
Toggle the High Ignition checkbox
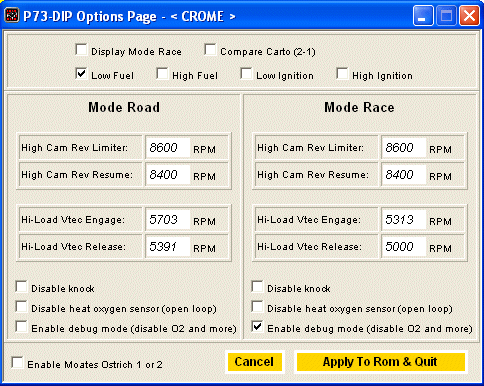tap(342, 74)
